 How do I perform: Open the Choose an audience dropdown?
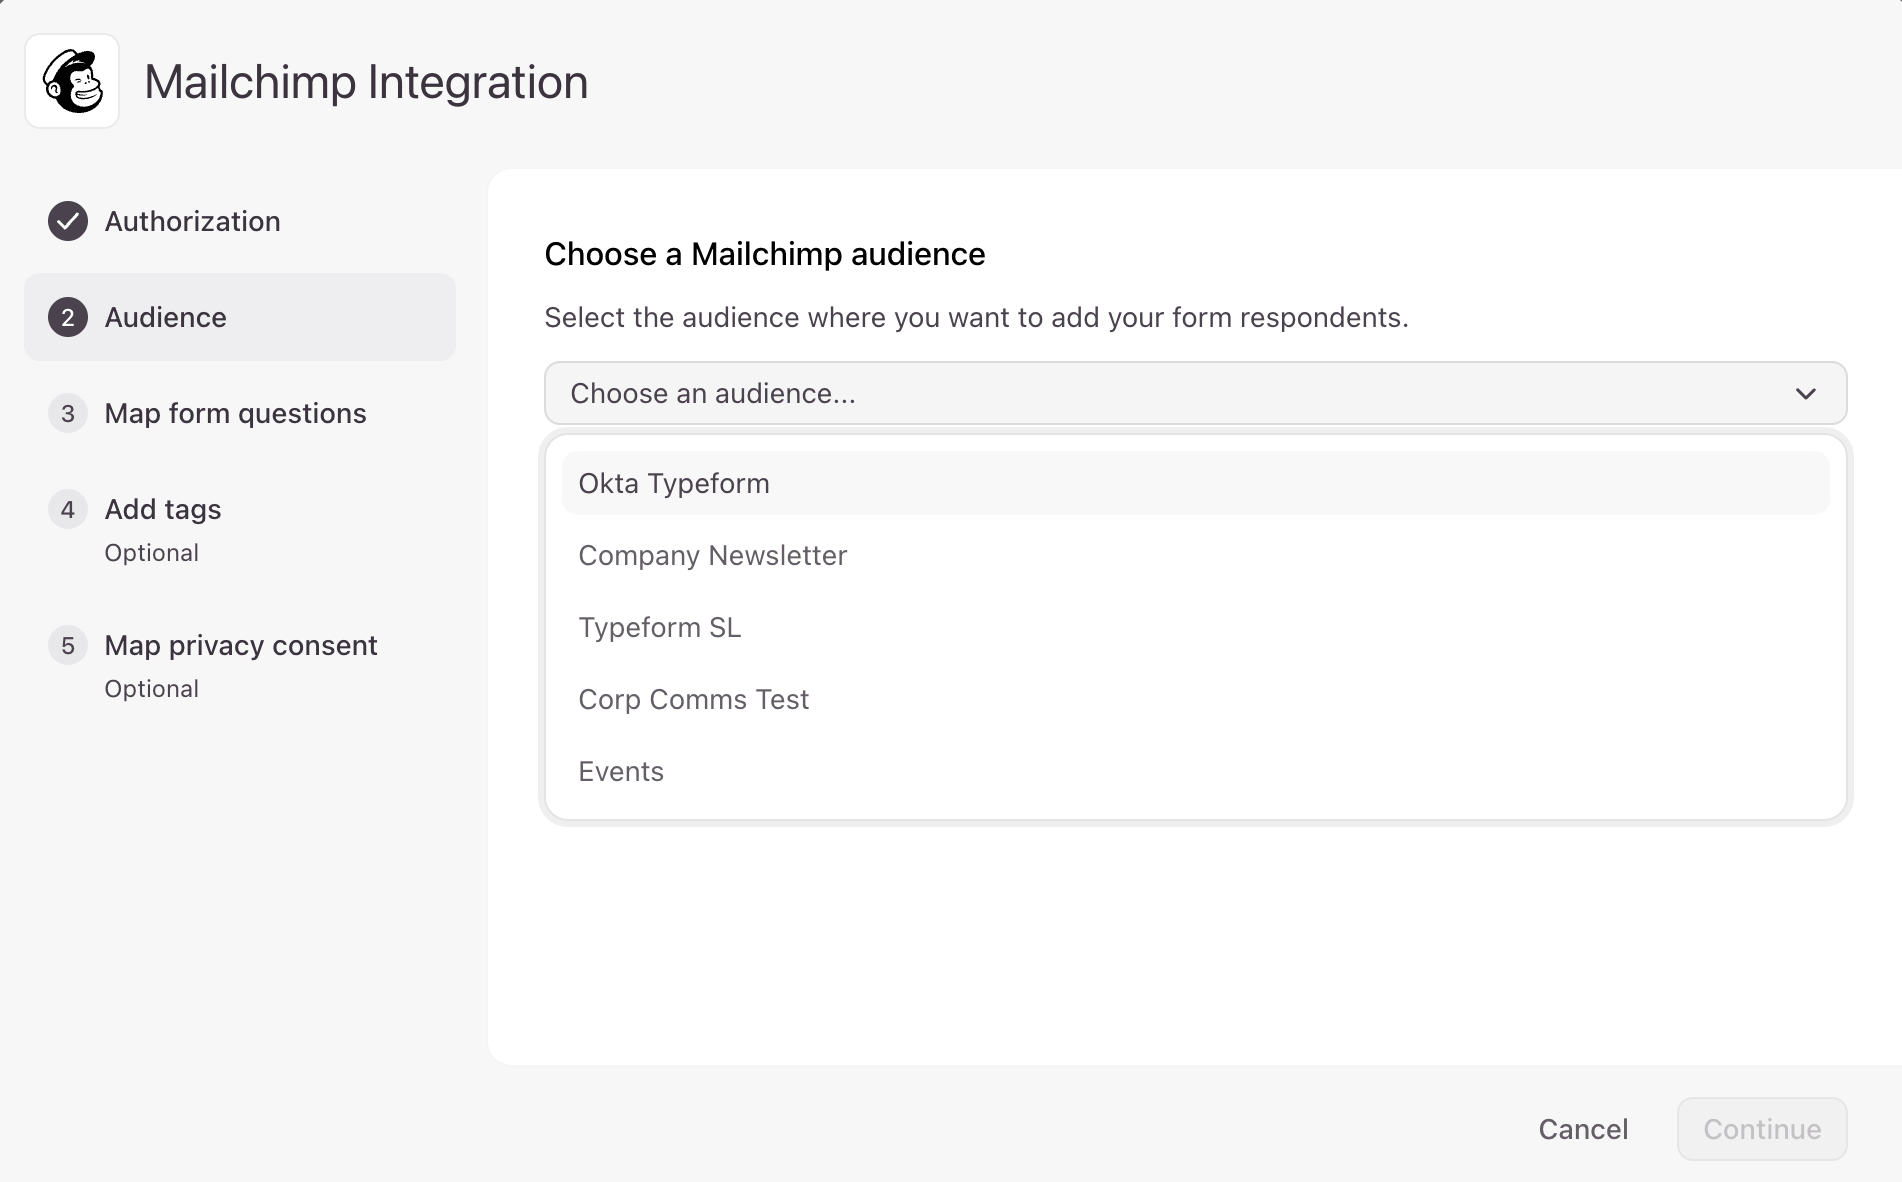click(1195, 393)
